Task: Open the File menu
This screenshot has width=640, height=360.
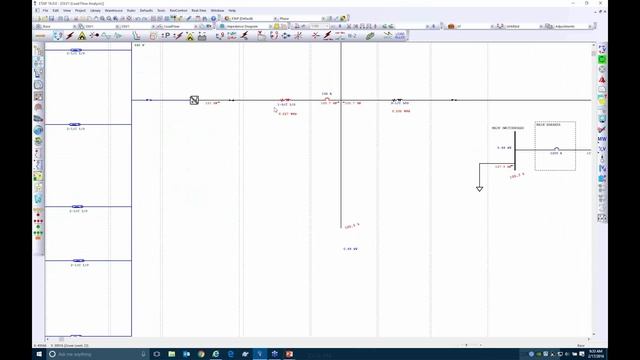Action: point(45,11)
